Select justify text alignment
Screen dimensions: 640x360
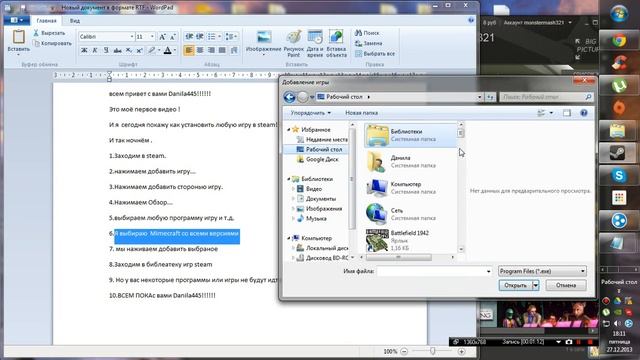point(222,50)
